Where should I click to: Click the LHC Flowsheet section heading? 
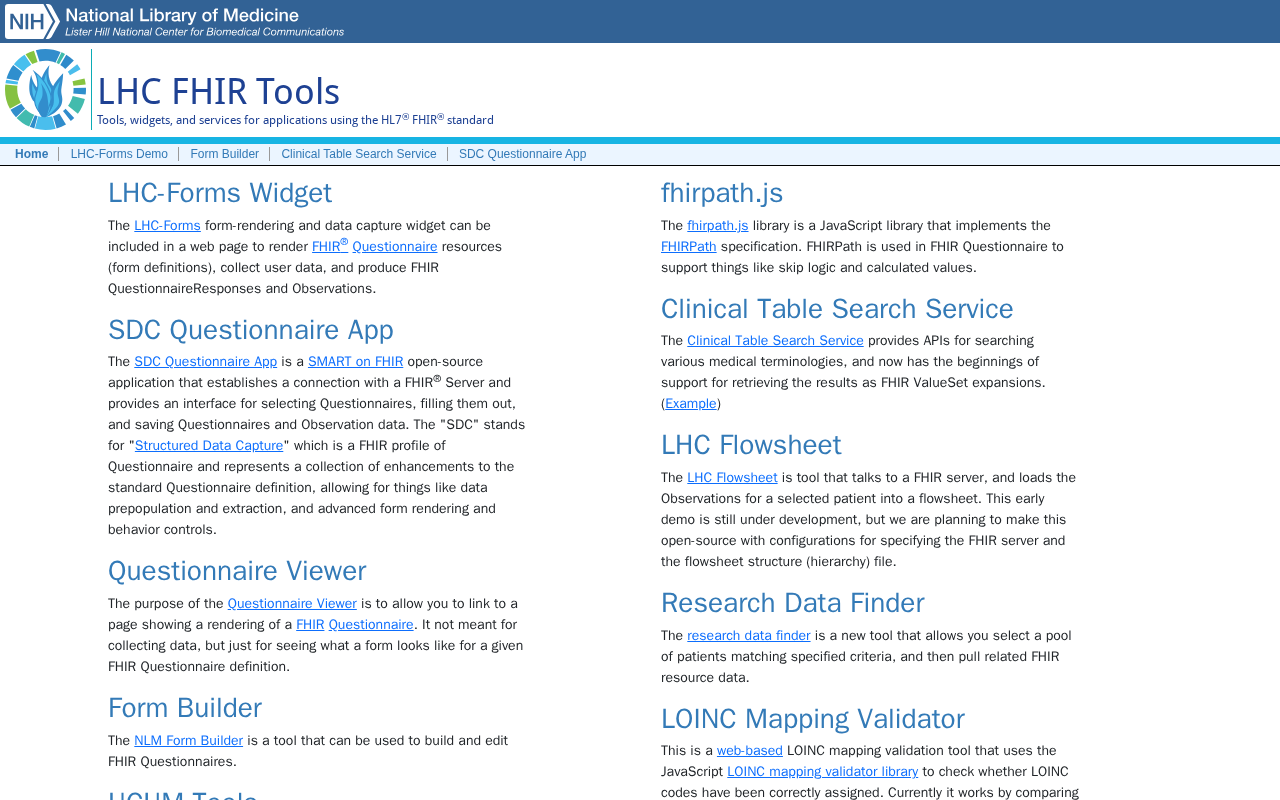pyautogui.click(x=751, y=445)
